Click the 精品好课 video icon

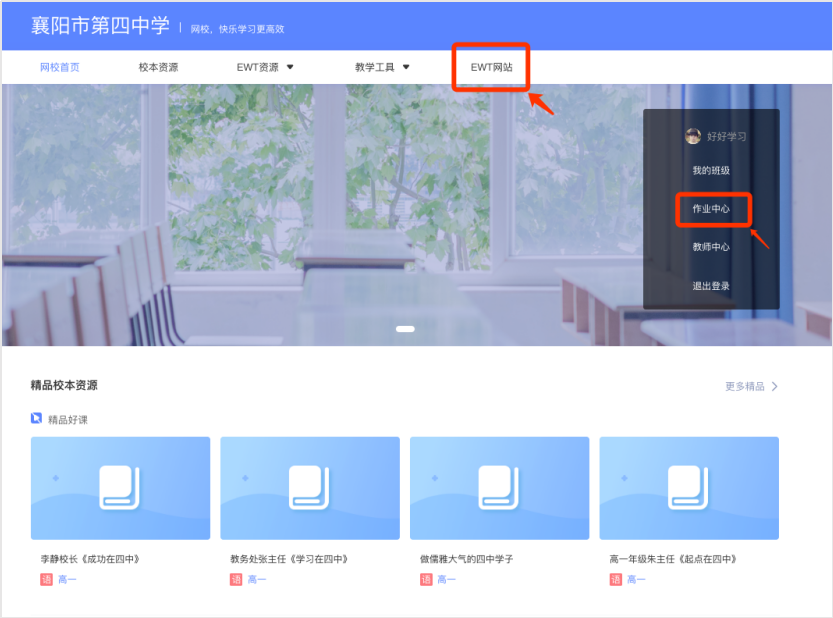pos(36,419)
